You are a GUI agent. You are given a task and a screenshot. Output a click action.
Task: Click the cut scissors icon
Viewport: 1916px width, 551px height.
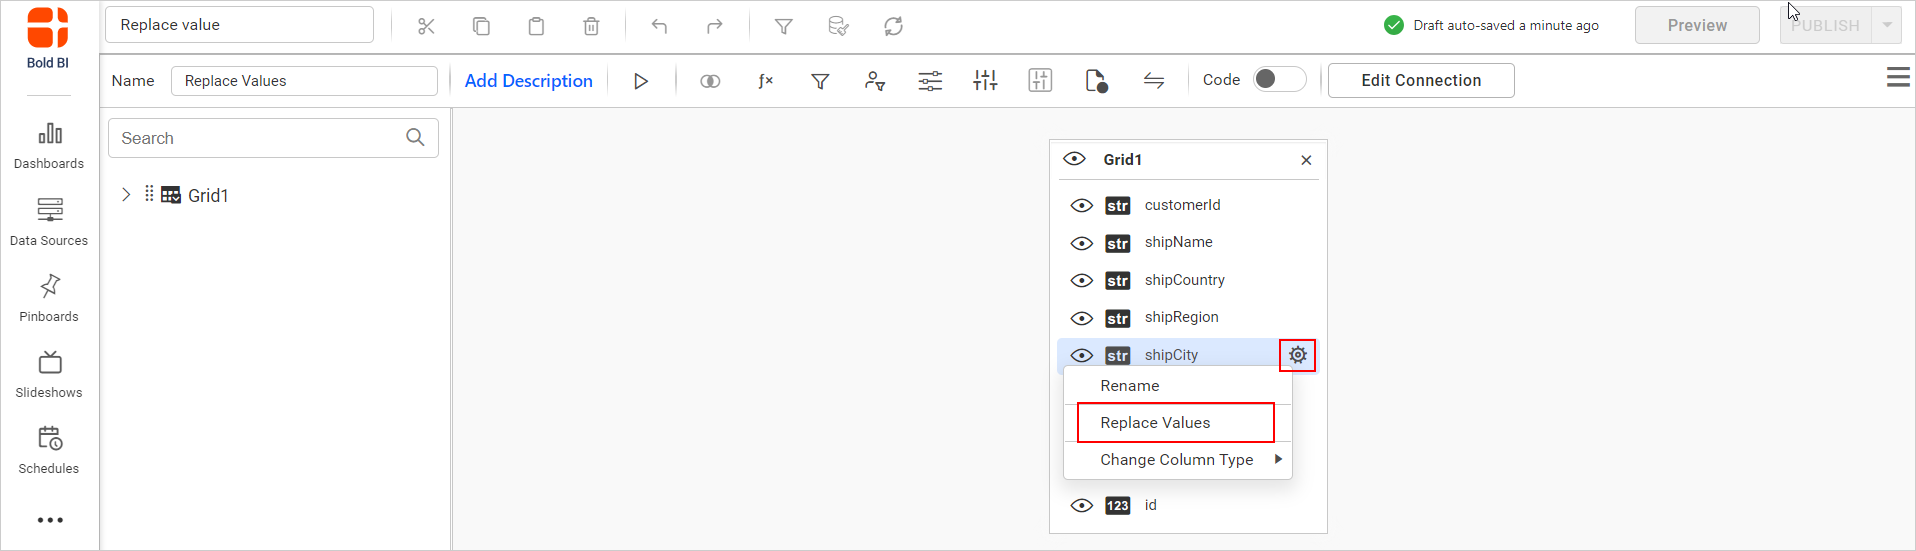[426, 26]
